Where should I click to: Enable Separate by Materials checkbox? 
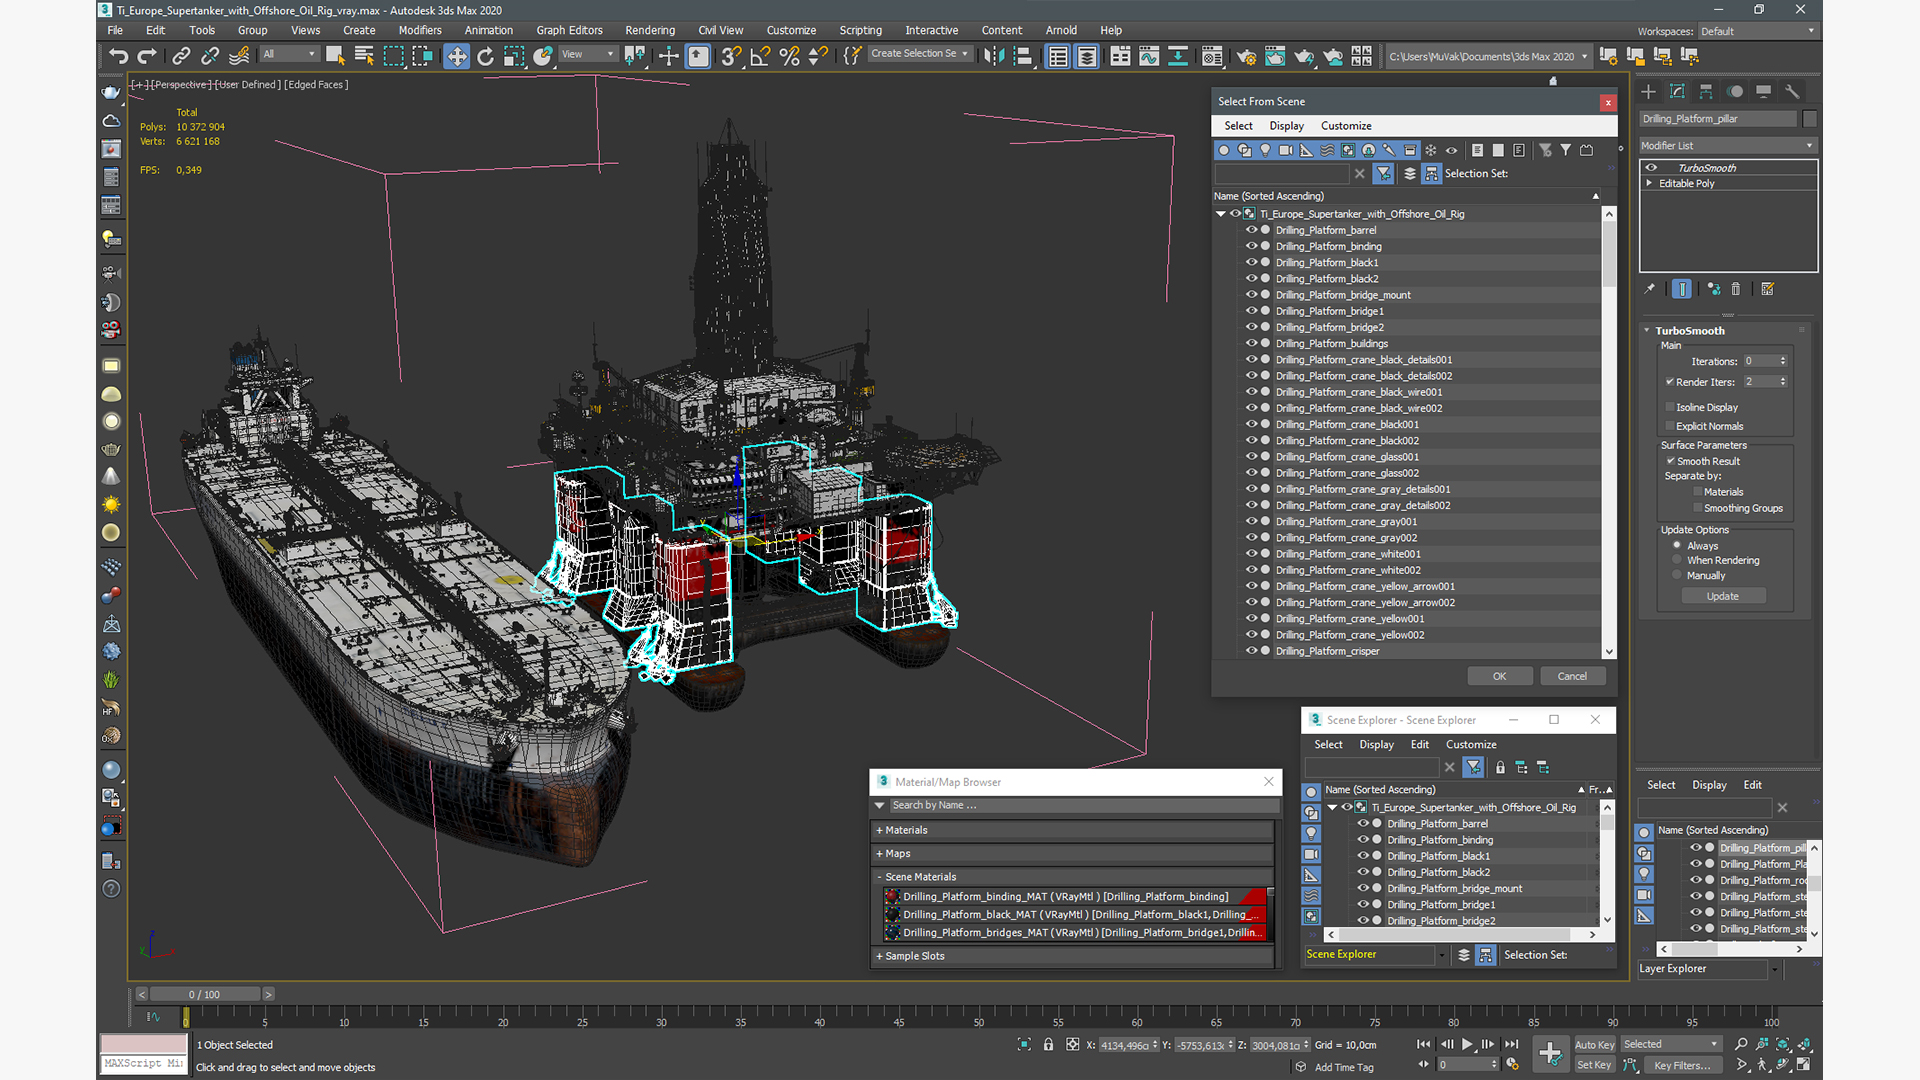click(1698, 492)
